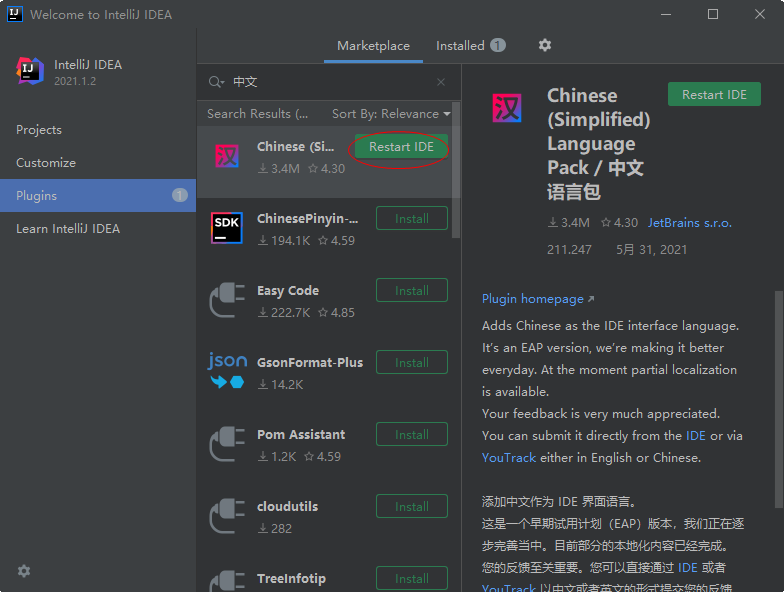
Task: Open the Sort By: Relevance dropdown
Action: coord(391,114)
